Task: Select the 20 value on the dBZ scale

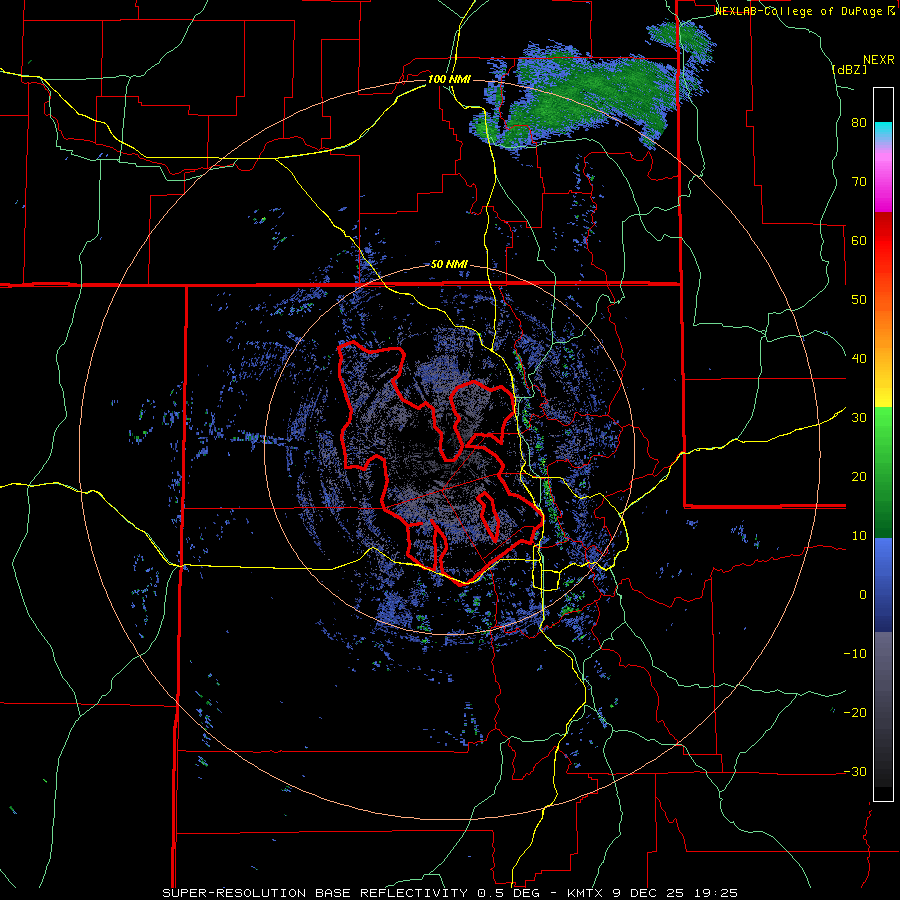Action: tap(859, 476)
